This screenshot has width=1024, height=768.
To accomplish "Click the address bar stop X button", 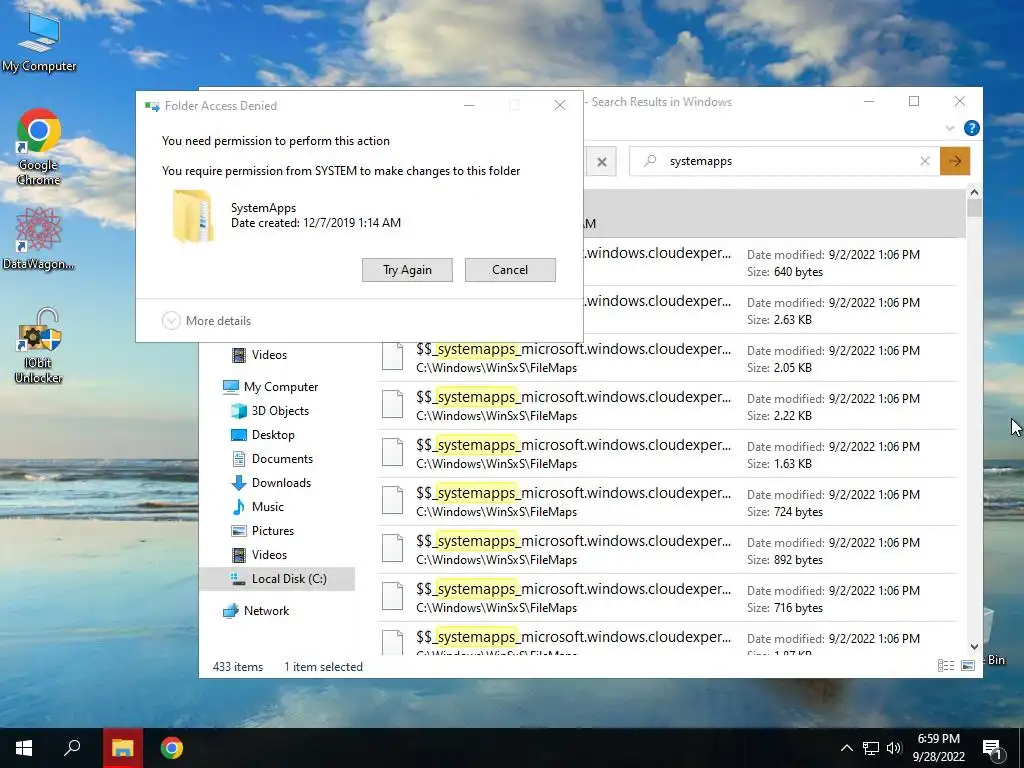I will 601,161.
